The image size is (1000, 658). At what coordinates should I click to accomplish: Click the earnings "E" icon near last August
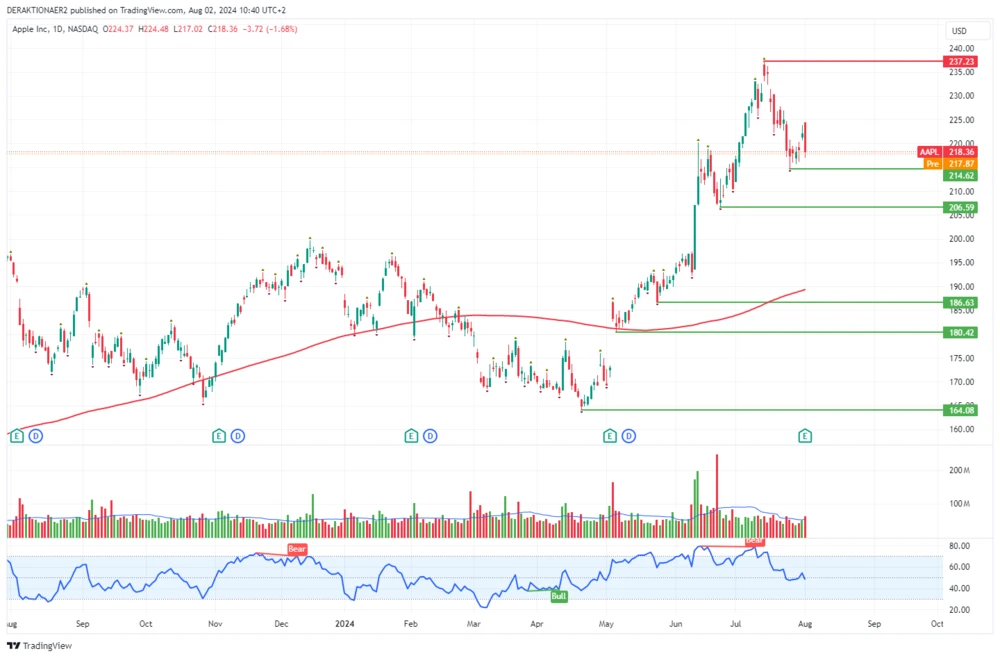[x=16, y=436]
